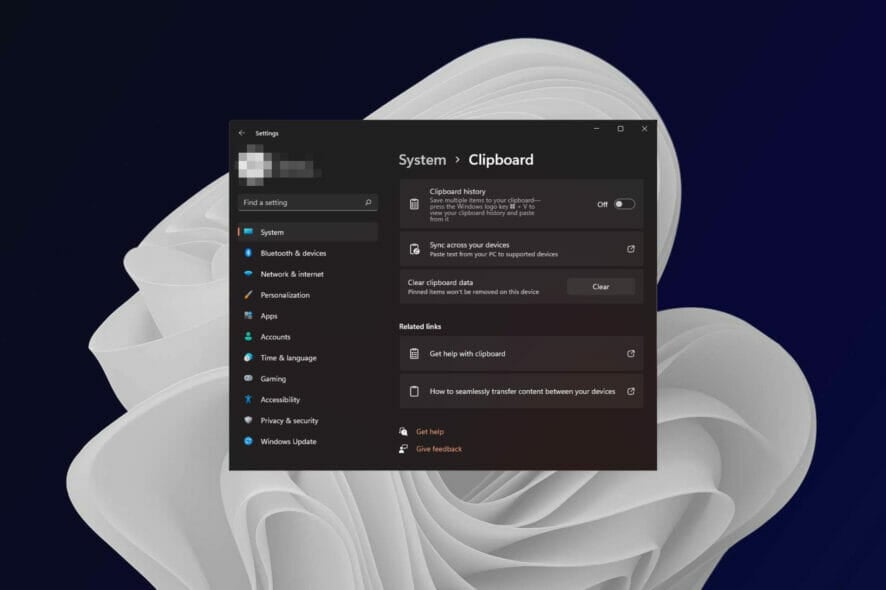Viewport: 886px width, 590px height.
Task: Open external link for Sync across devices
Action: (x=631, y=249)
